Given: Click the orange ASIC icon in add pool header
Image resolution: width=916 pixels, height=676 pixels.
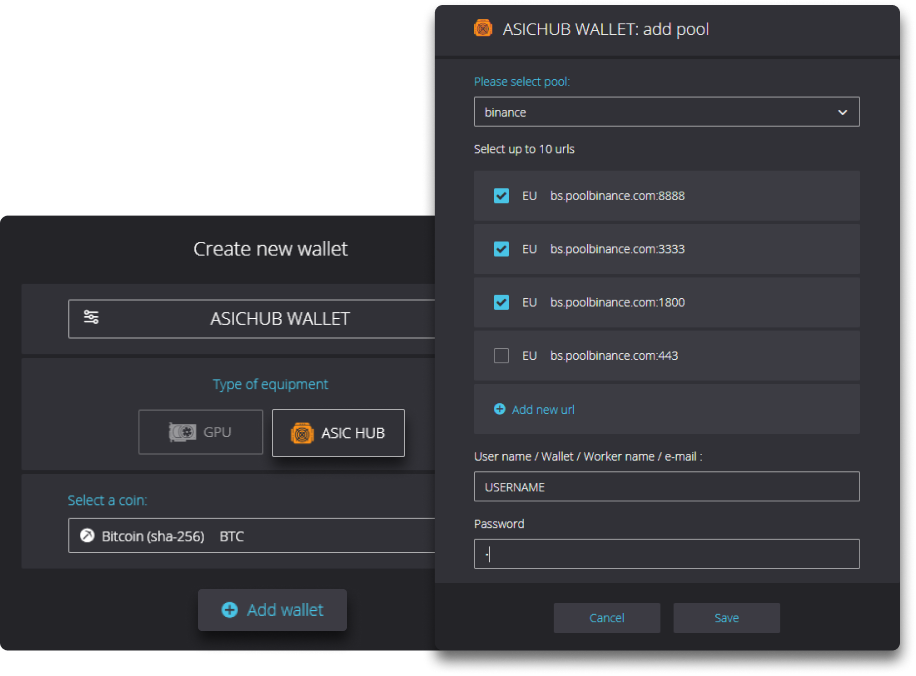Looking at the screenshot, I should pos(483,28).
